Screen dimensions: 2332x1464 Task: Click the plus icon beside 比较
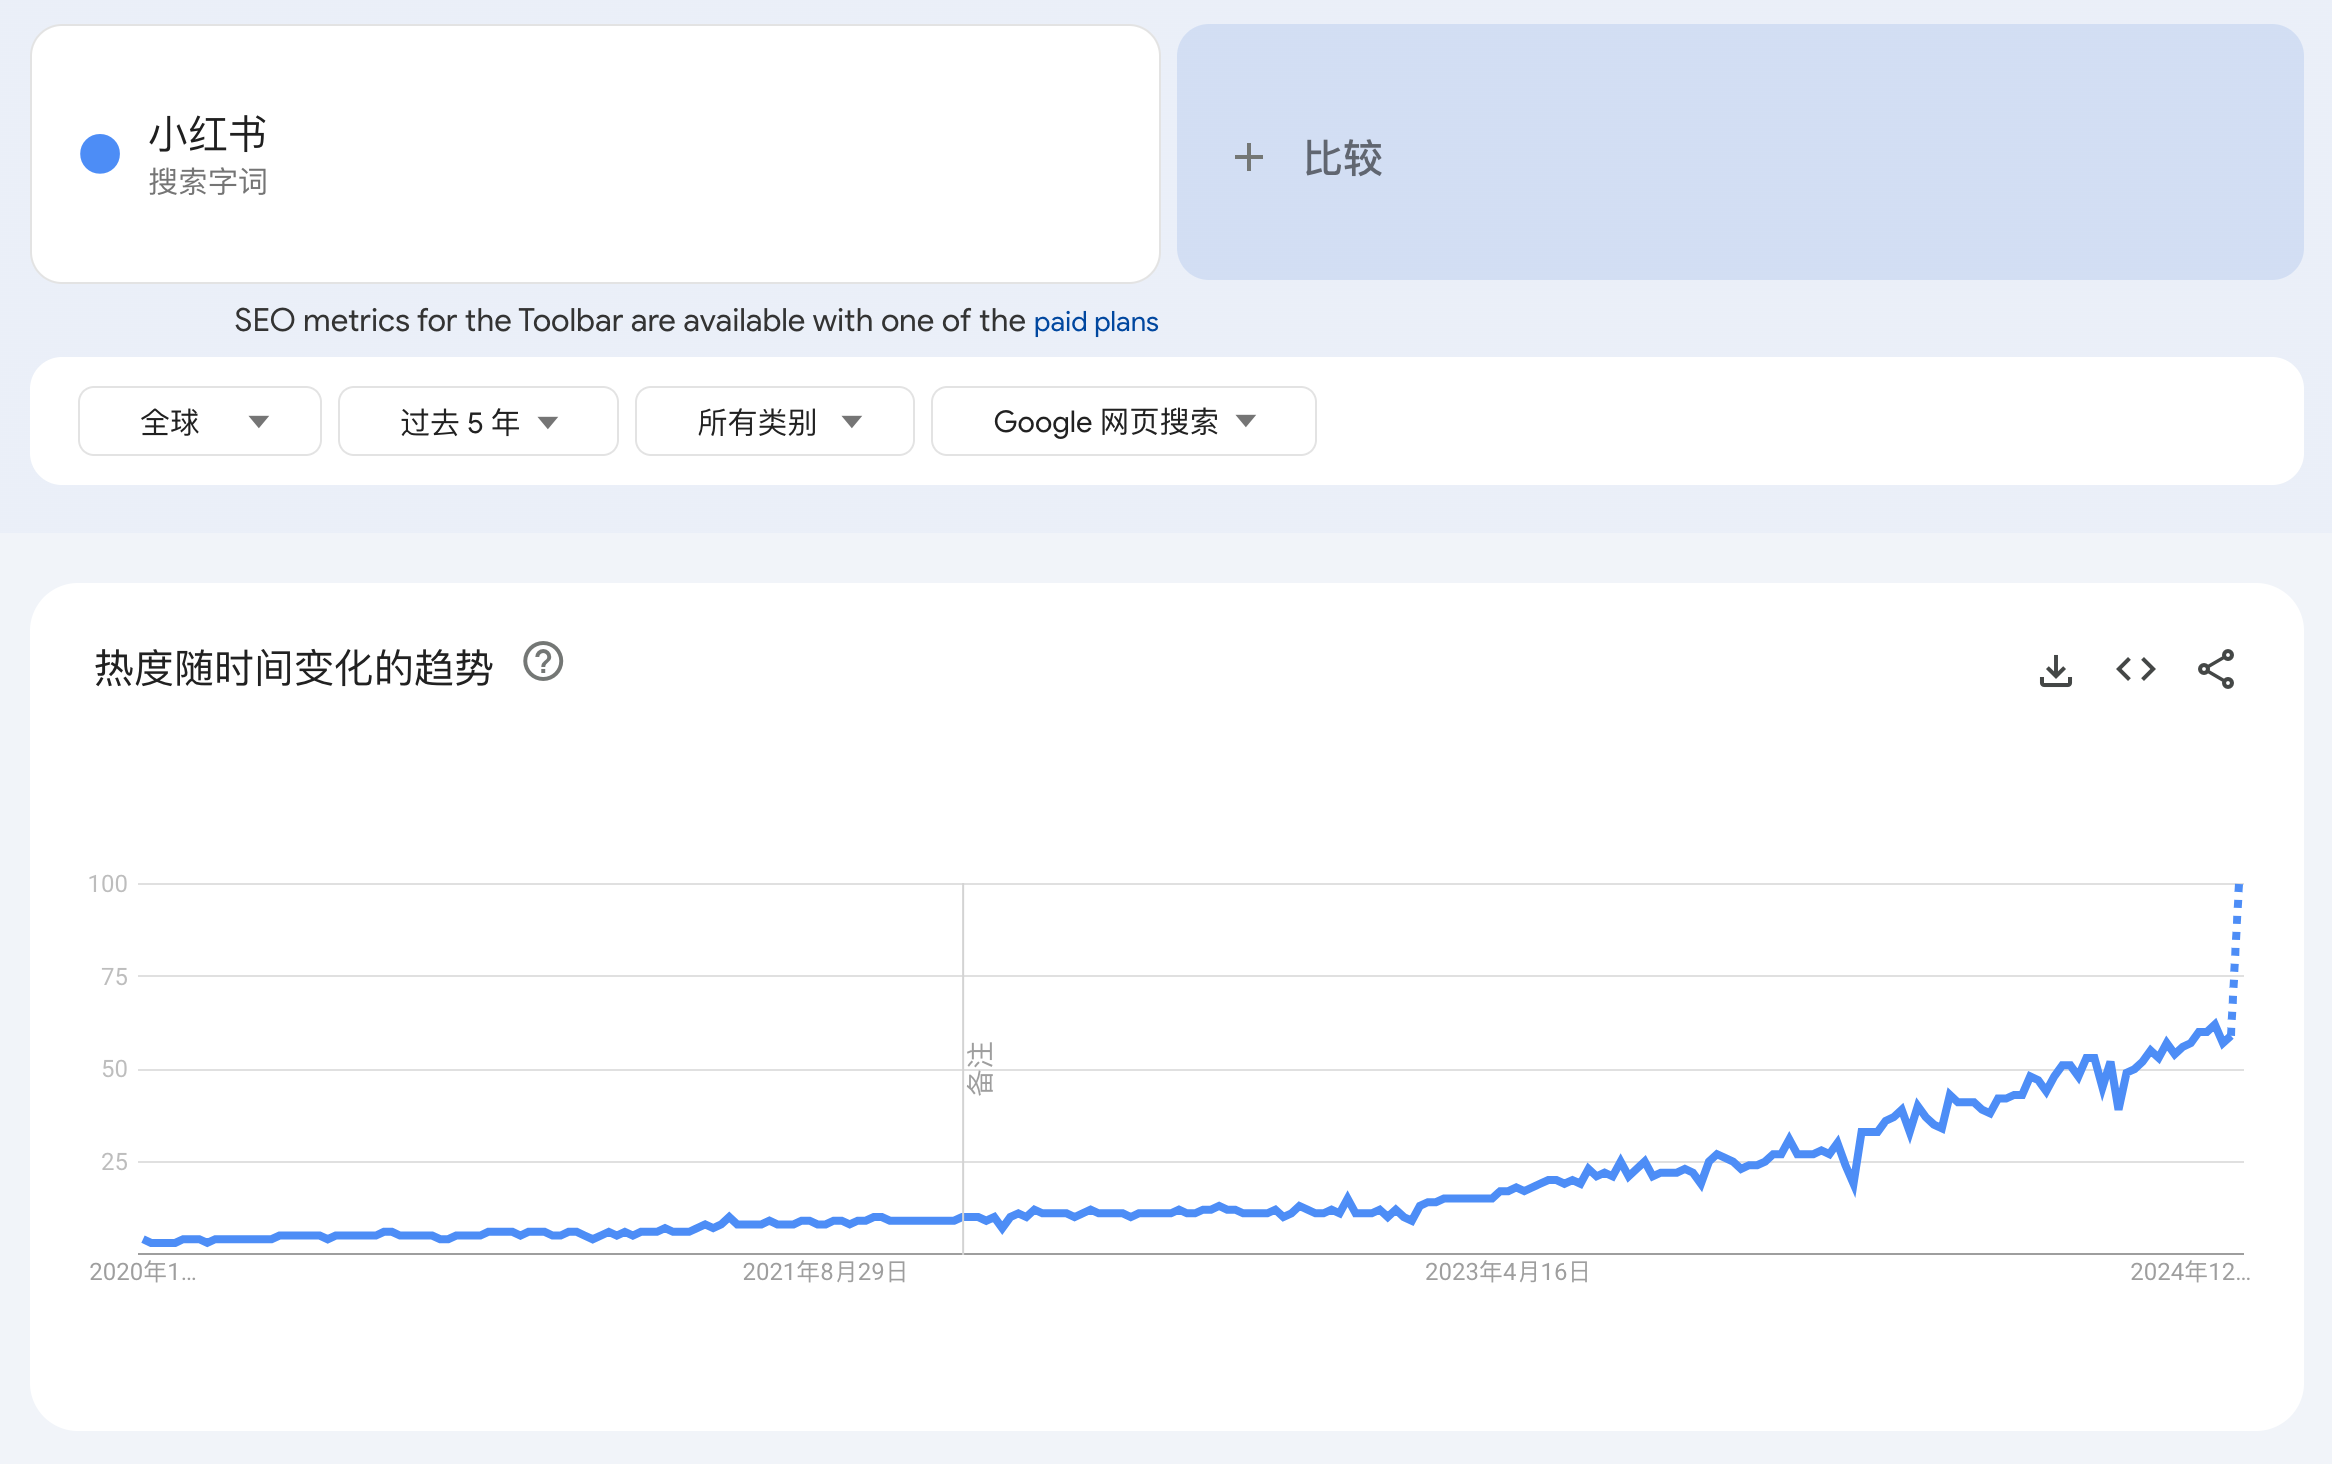[x=1248, y=157]
